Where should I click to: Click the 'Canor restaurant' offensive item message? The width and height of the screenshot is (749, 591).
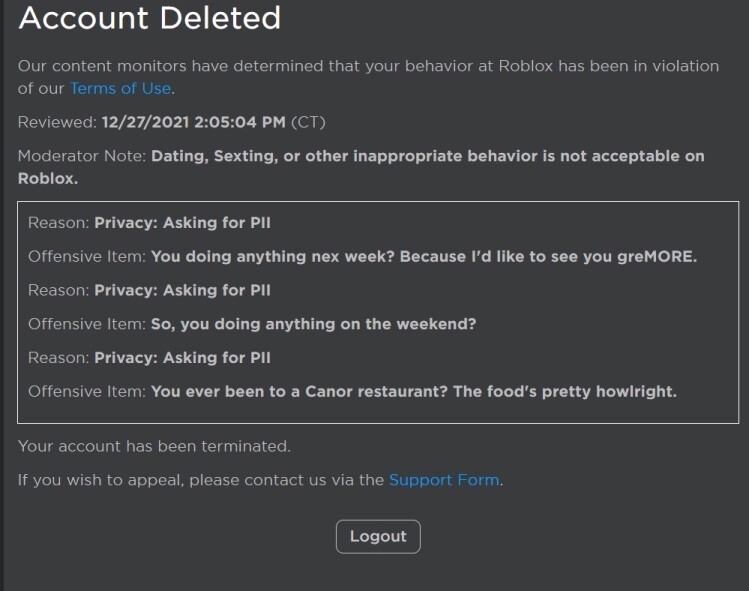pos(413,392)
